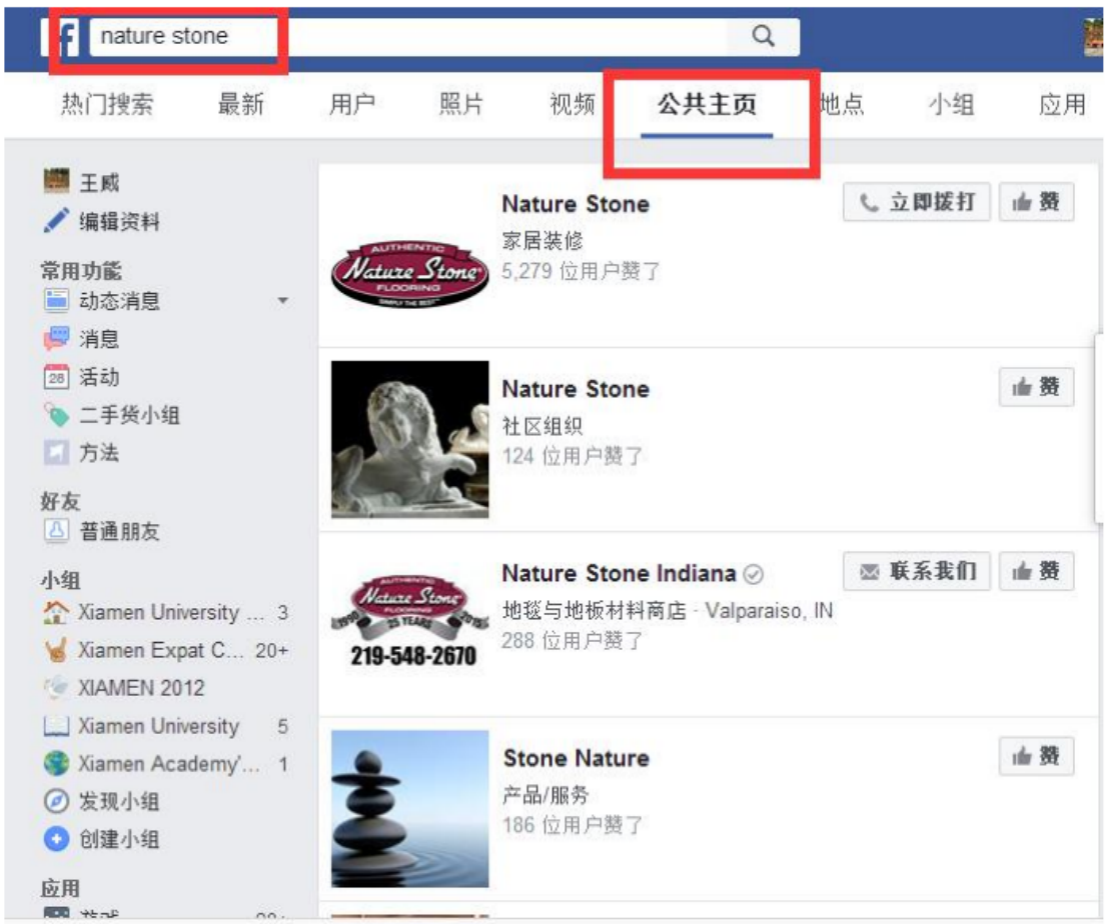Click the 立即拨打 call button
Screen dimensions: 1108x924
(917, 202)
